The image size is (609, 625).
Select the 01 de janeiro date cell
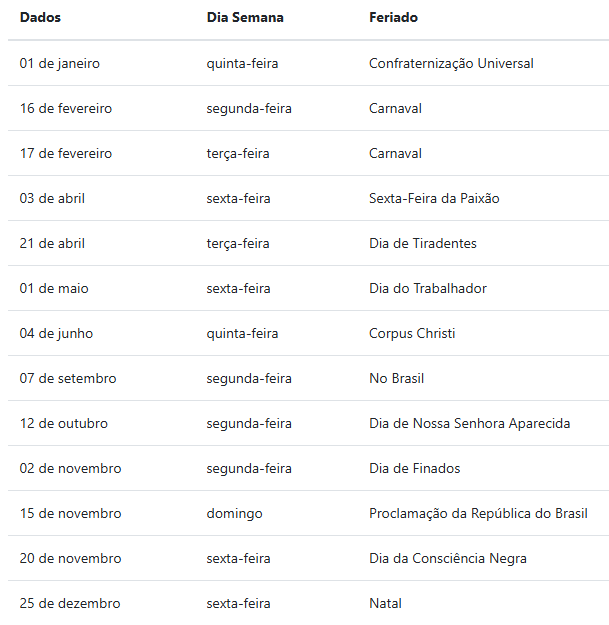click(x=60, y=63)
